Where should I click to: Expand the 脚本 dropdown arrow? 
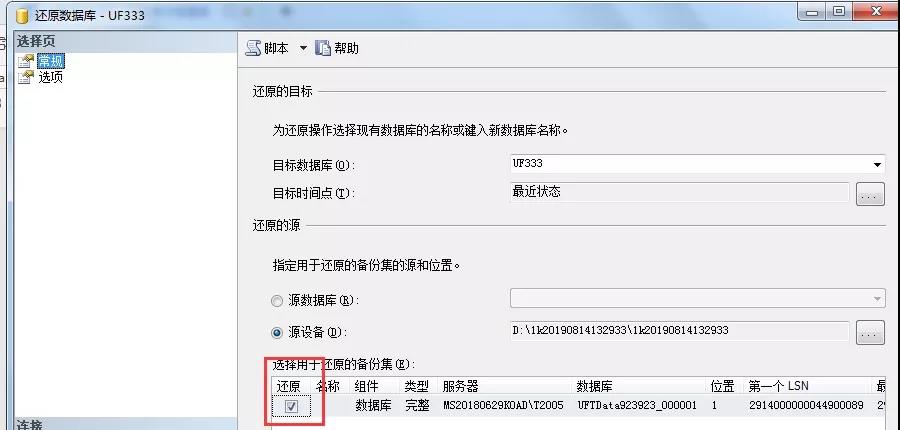[303, 48]
